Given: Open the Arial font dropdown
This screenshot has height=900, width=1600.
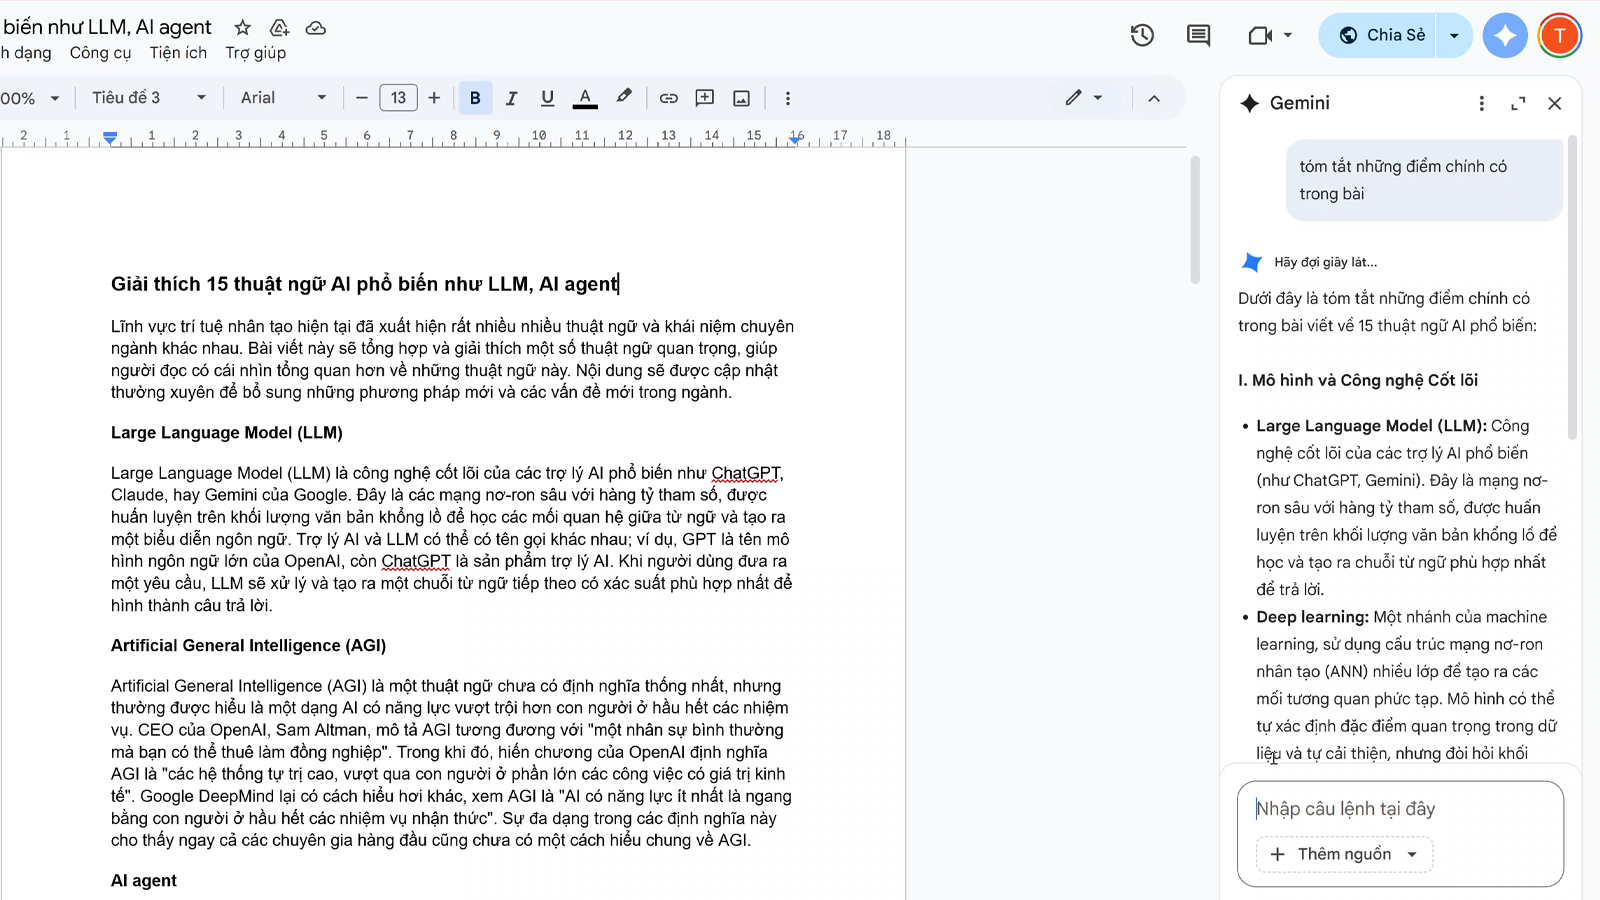Looking at the screenshot, I should point(283,98).
